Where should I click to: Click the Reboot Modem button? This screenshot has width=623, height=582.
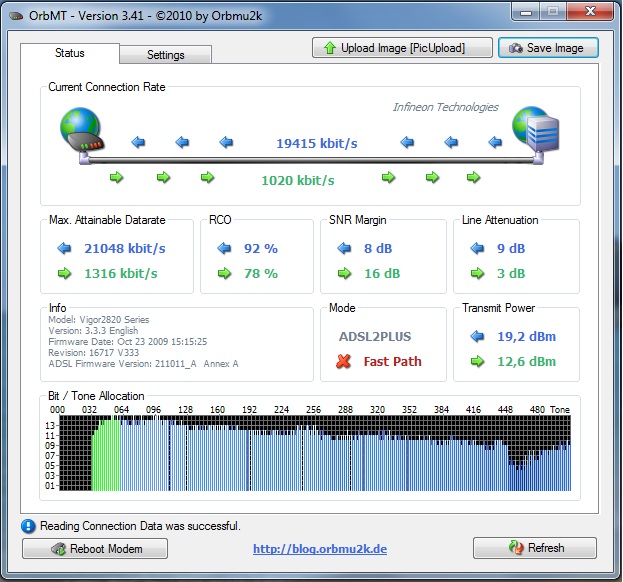point(95,549)
